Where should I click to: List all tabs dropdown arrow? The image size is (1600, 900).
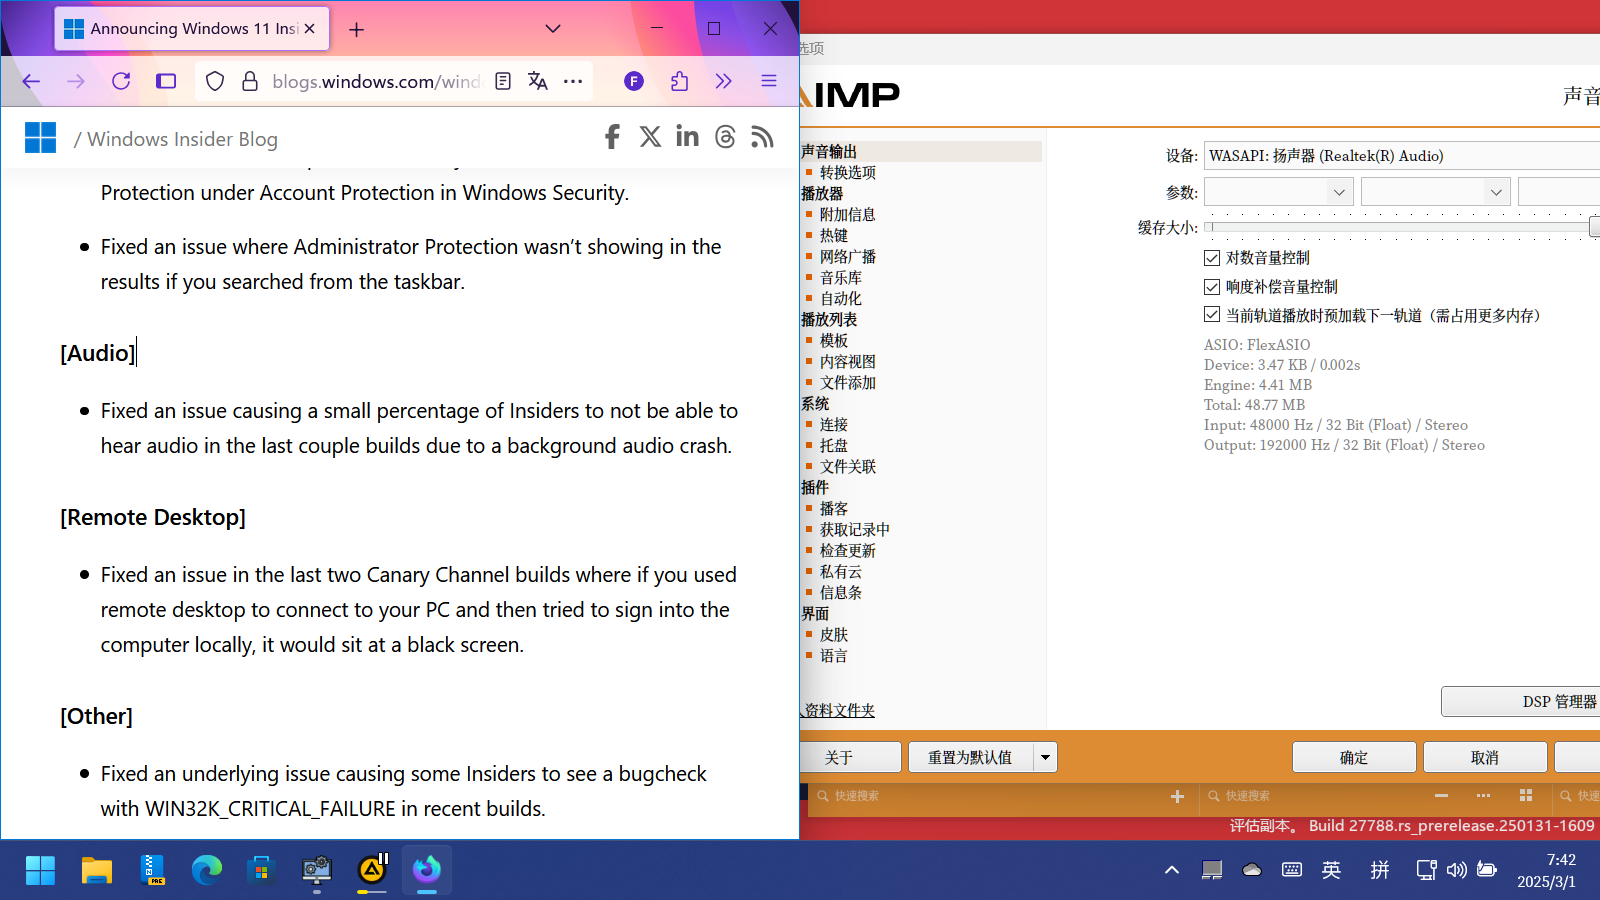pos(553,29)
